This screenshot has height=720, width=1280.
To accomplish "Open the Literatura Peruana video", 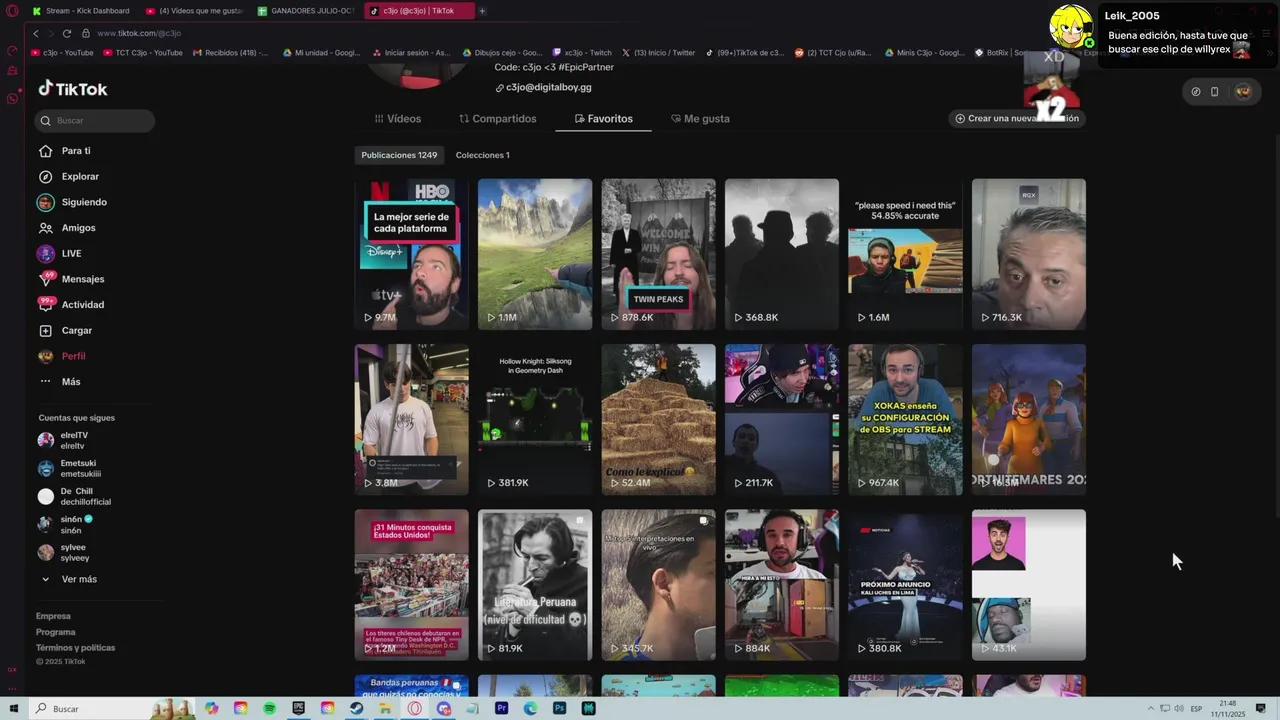I will (x=535, y=585).
